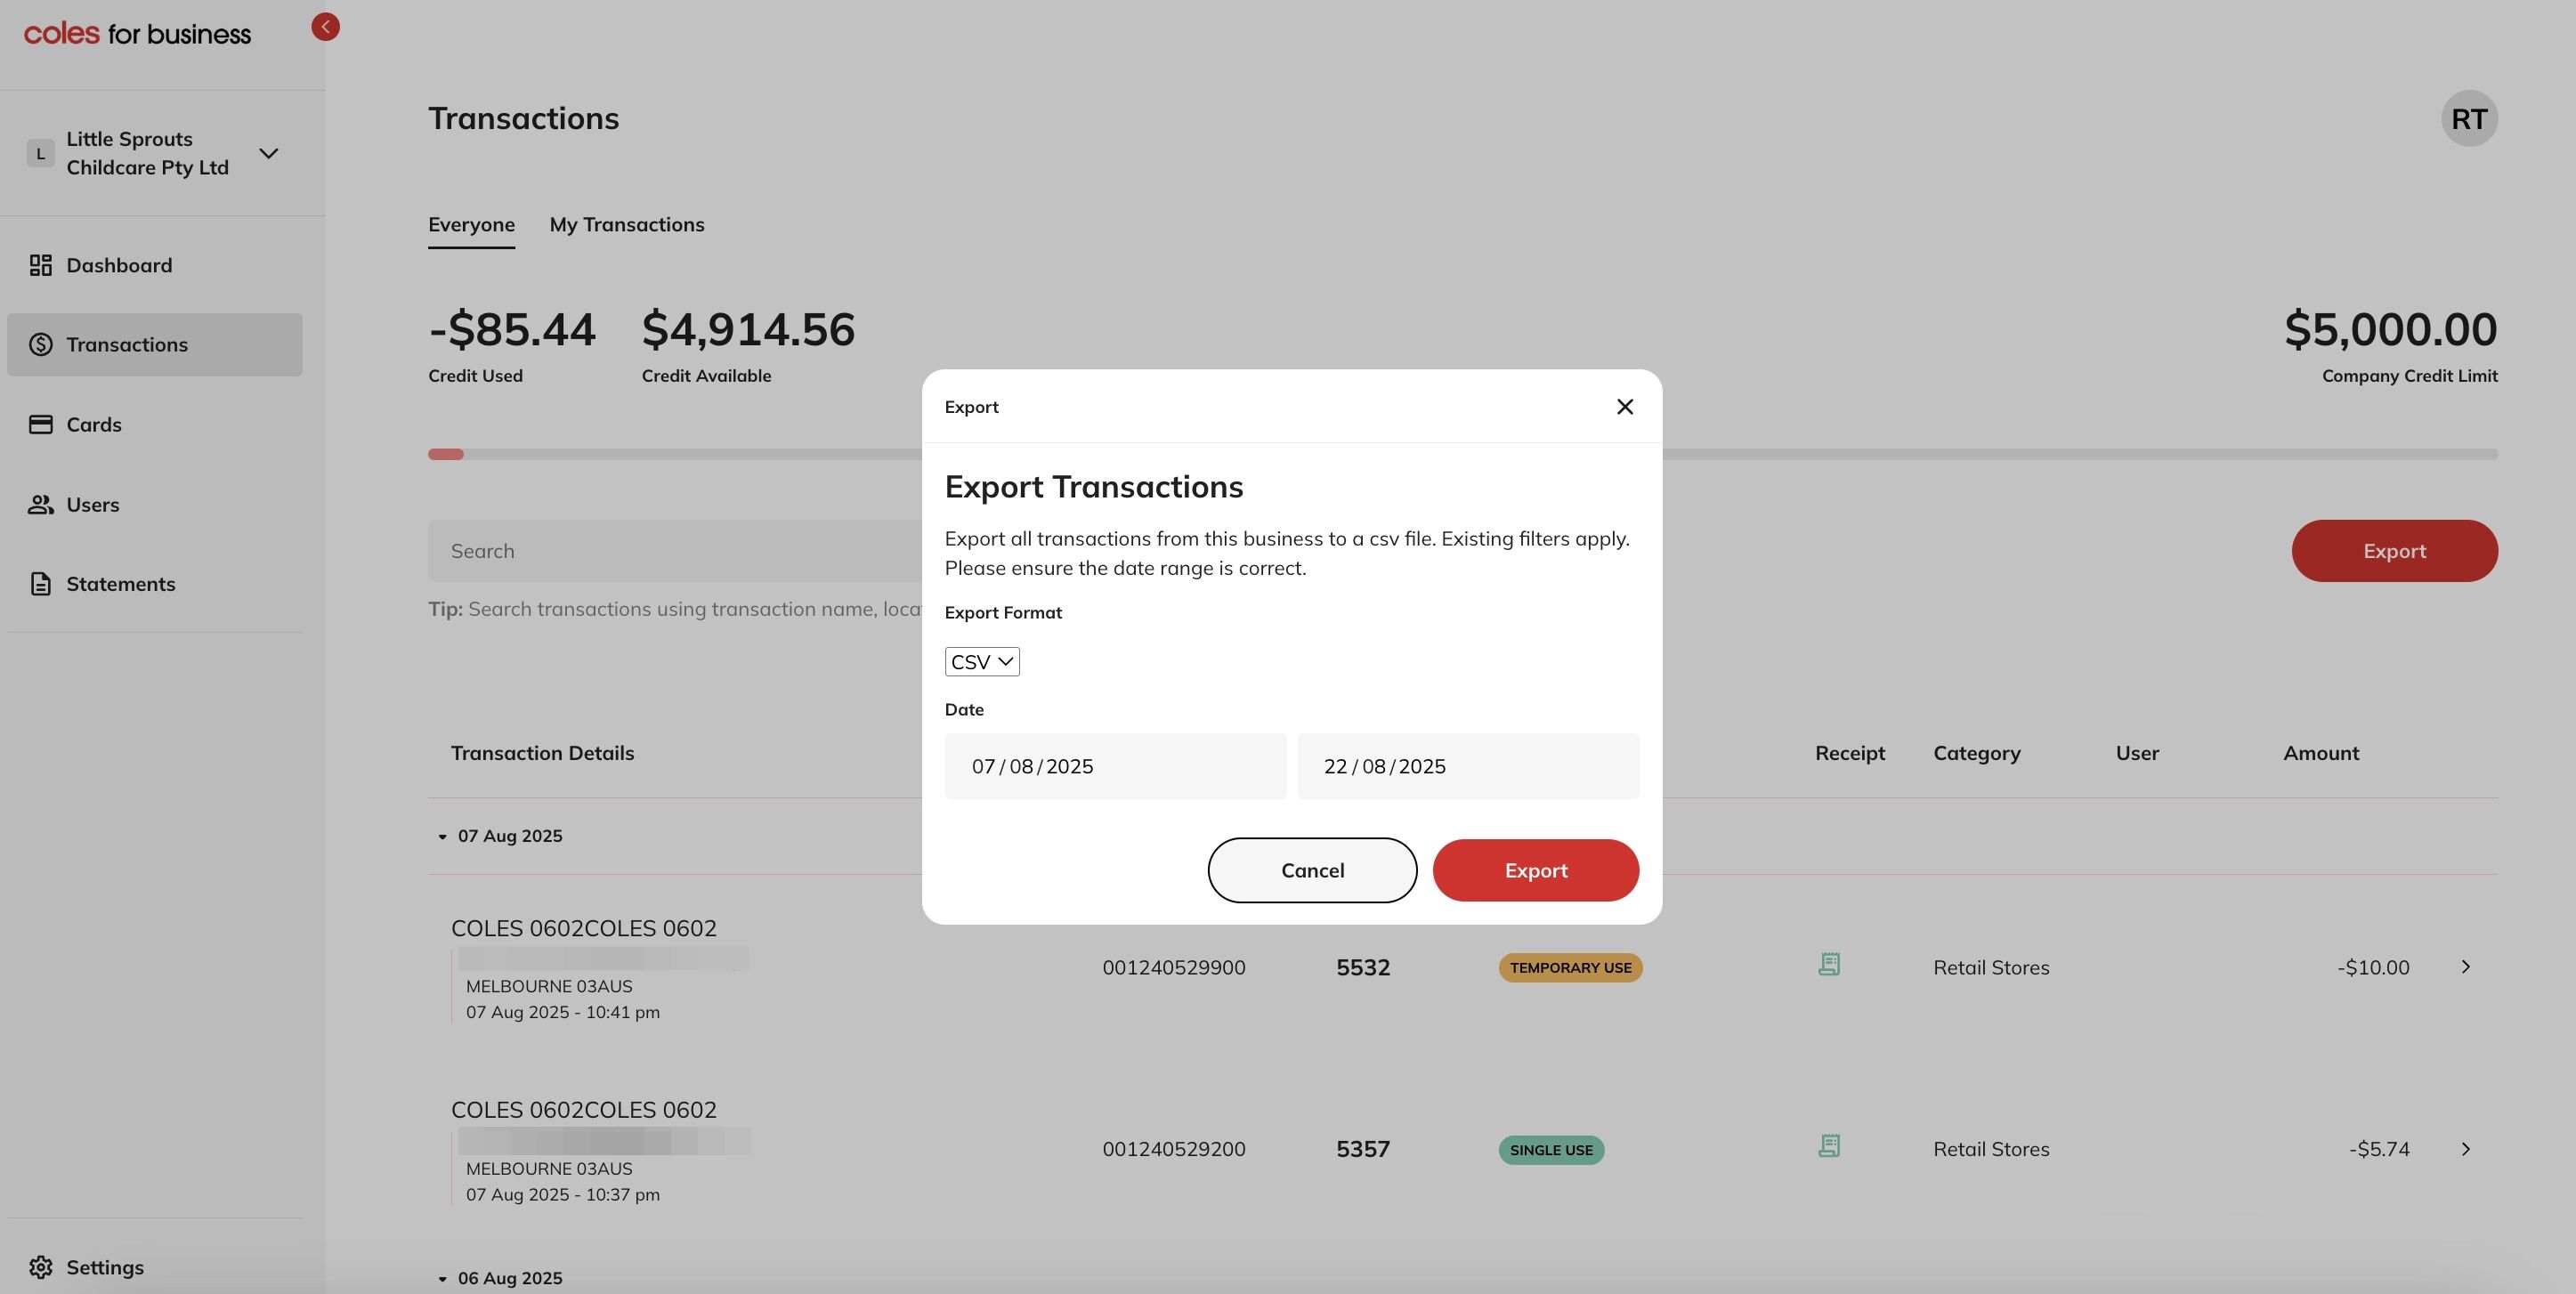Click the Users people icon
The width and height of the screenshot is (2576, 1294).
40,504
